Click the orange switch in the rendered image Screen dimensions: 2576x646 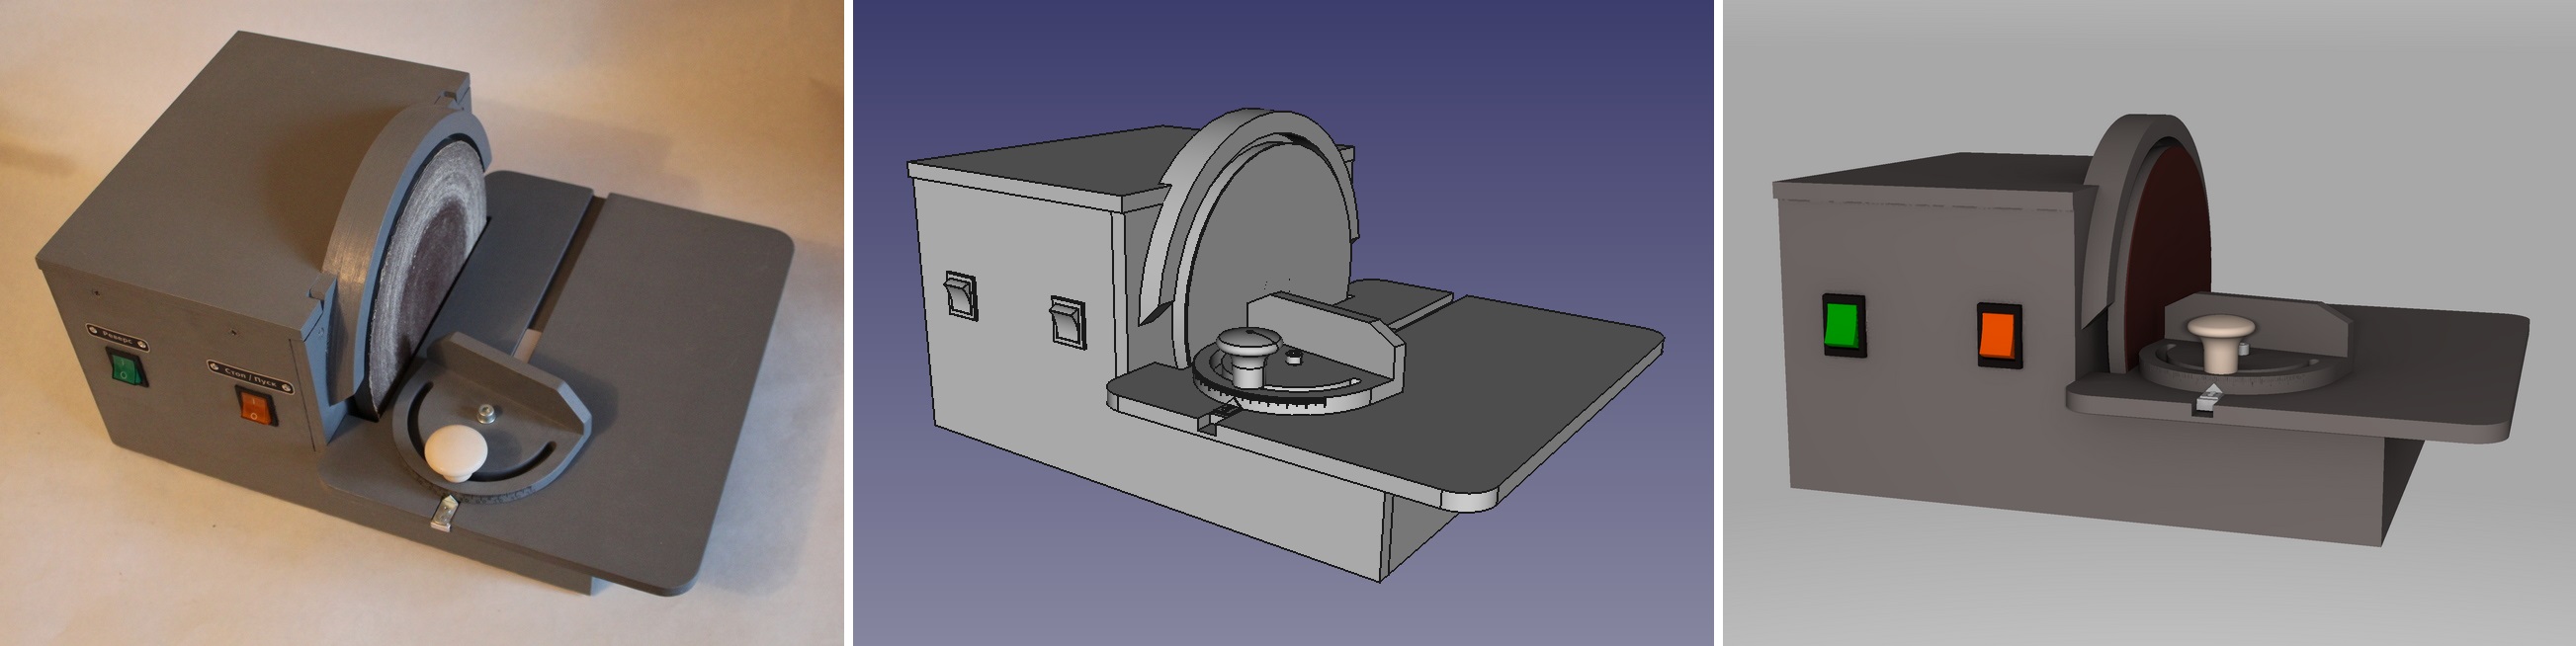click(x=1998, y=336)
